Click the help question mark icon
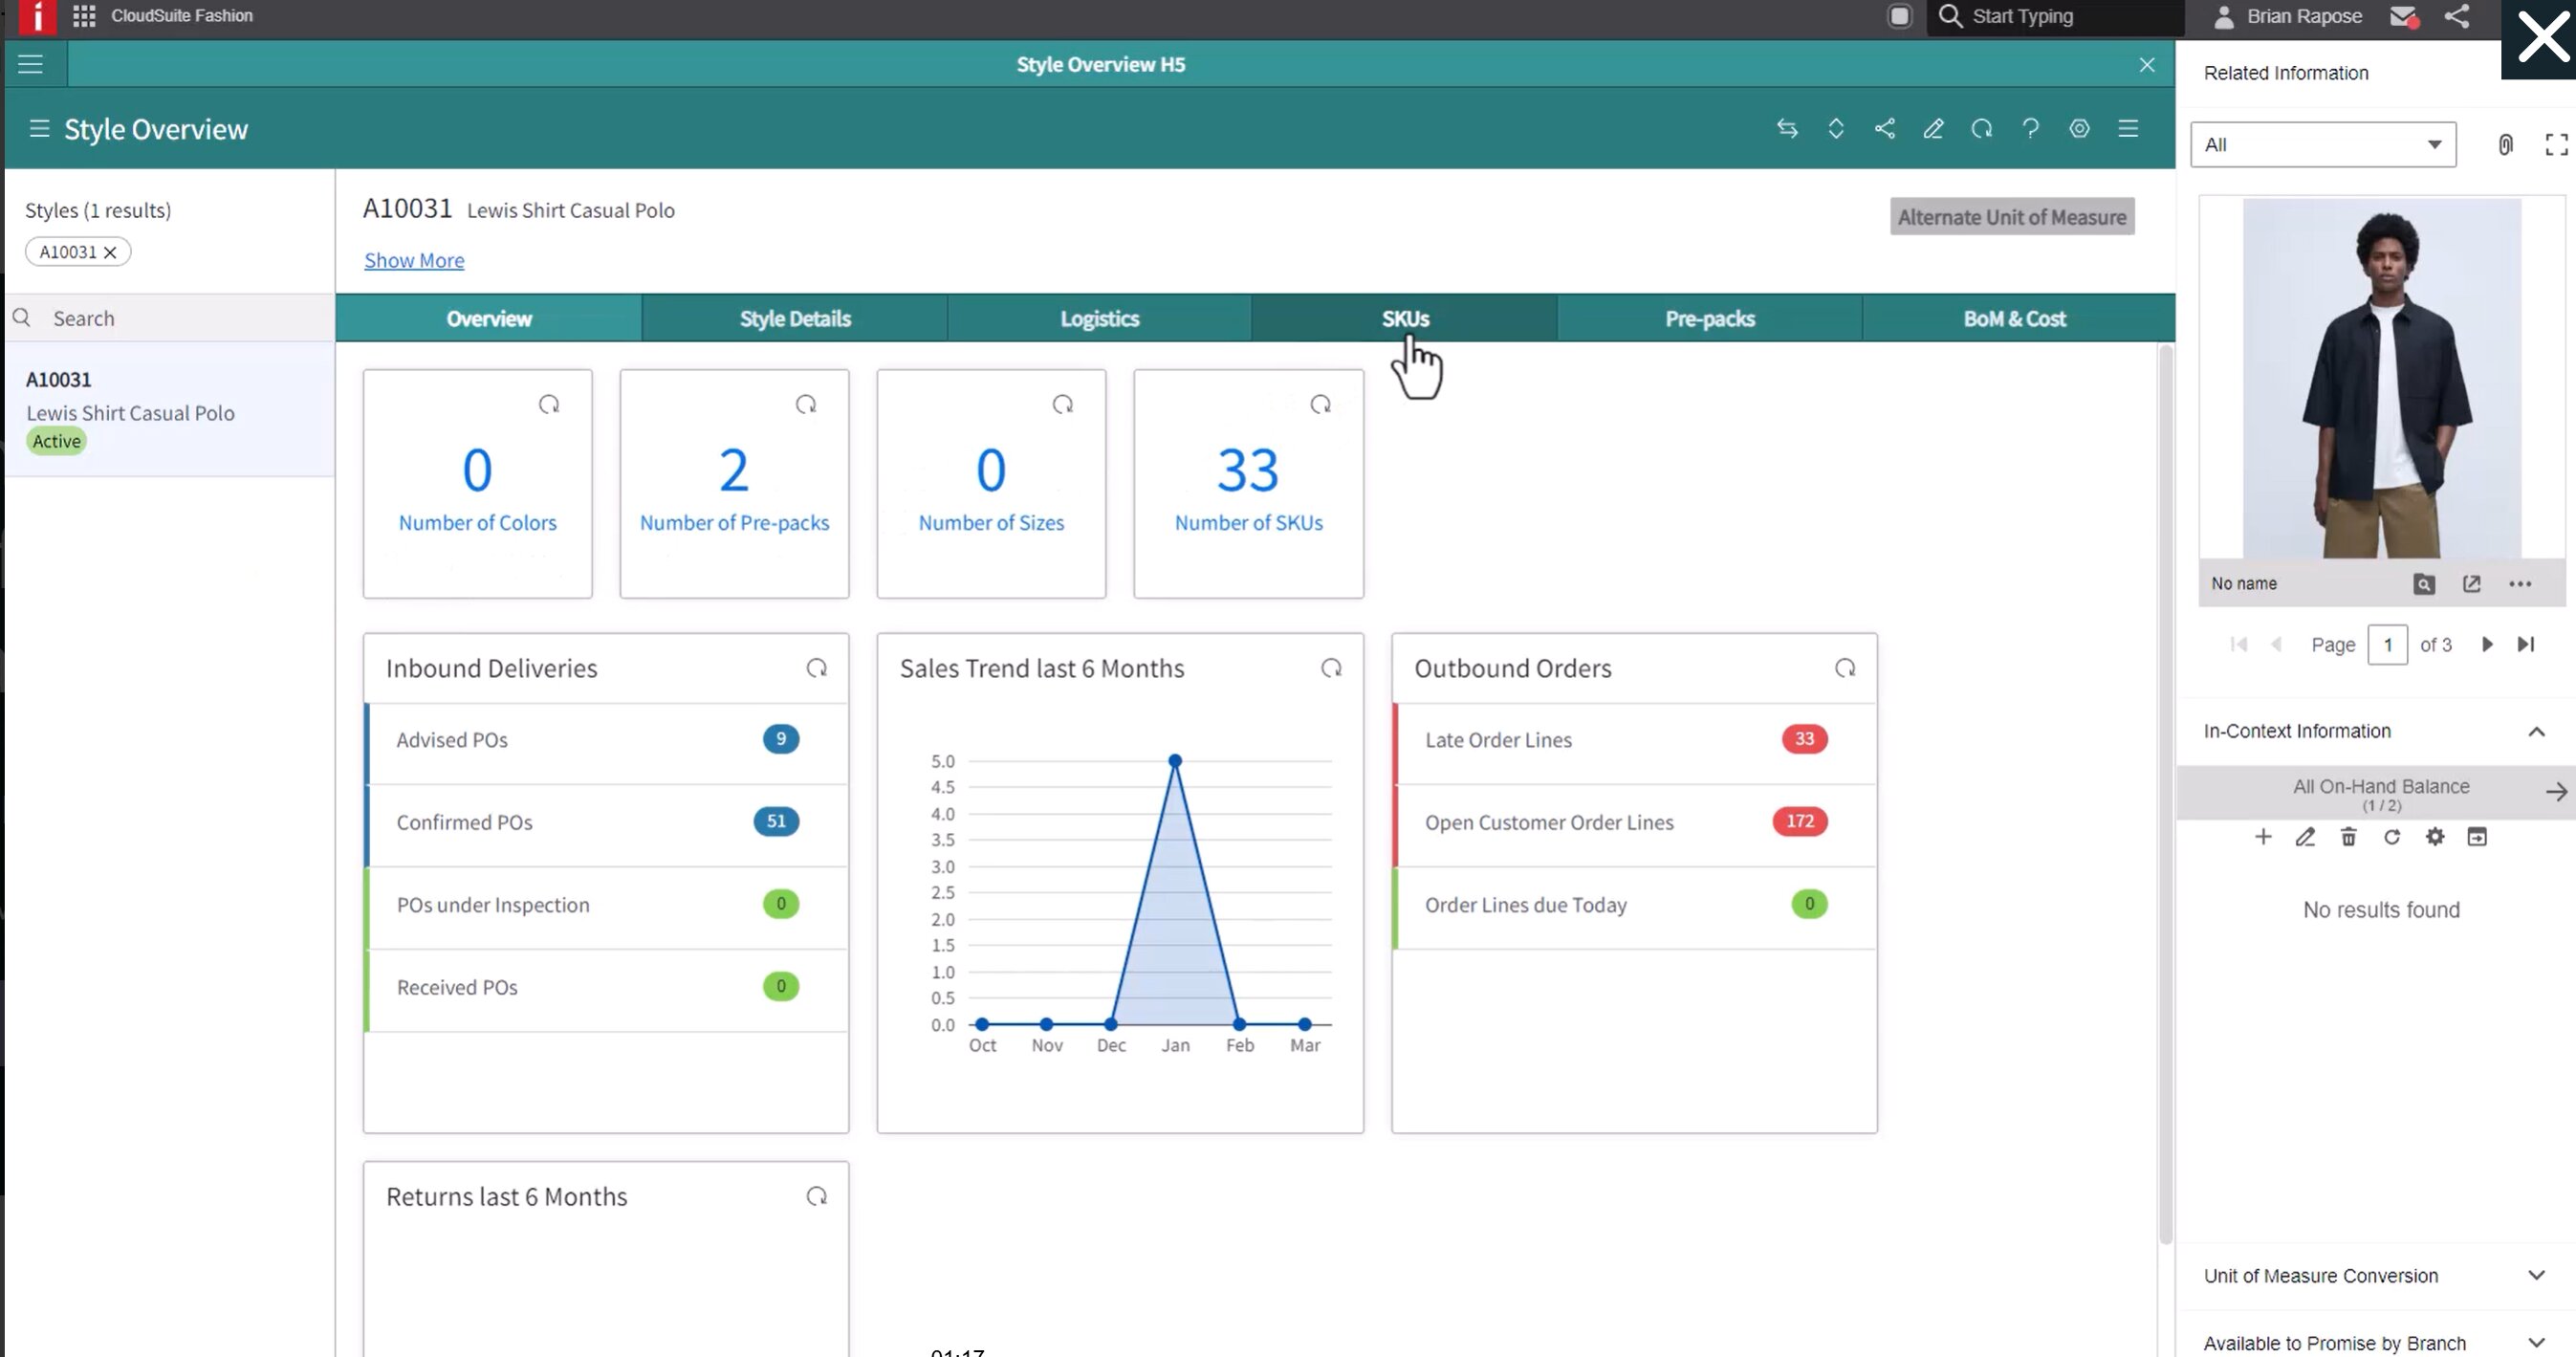 [2030, 129]
